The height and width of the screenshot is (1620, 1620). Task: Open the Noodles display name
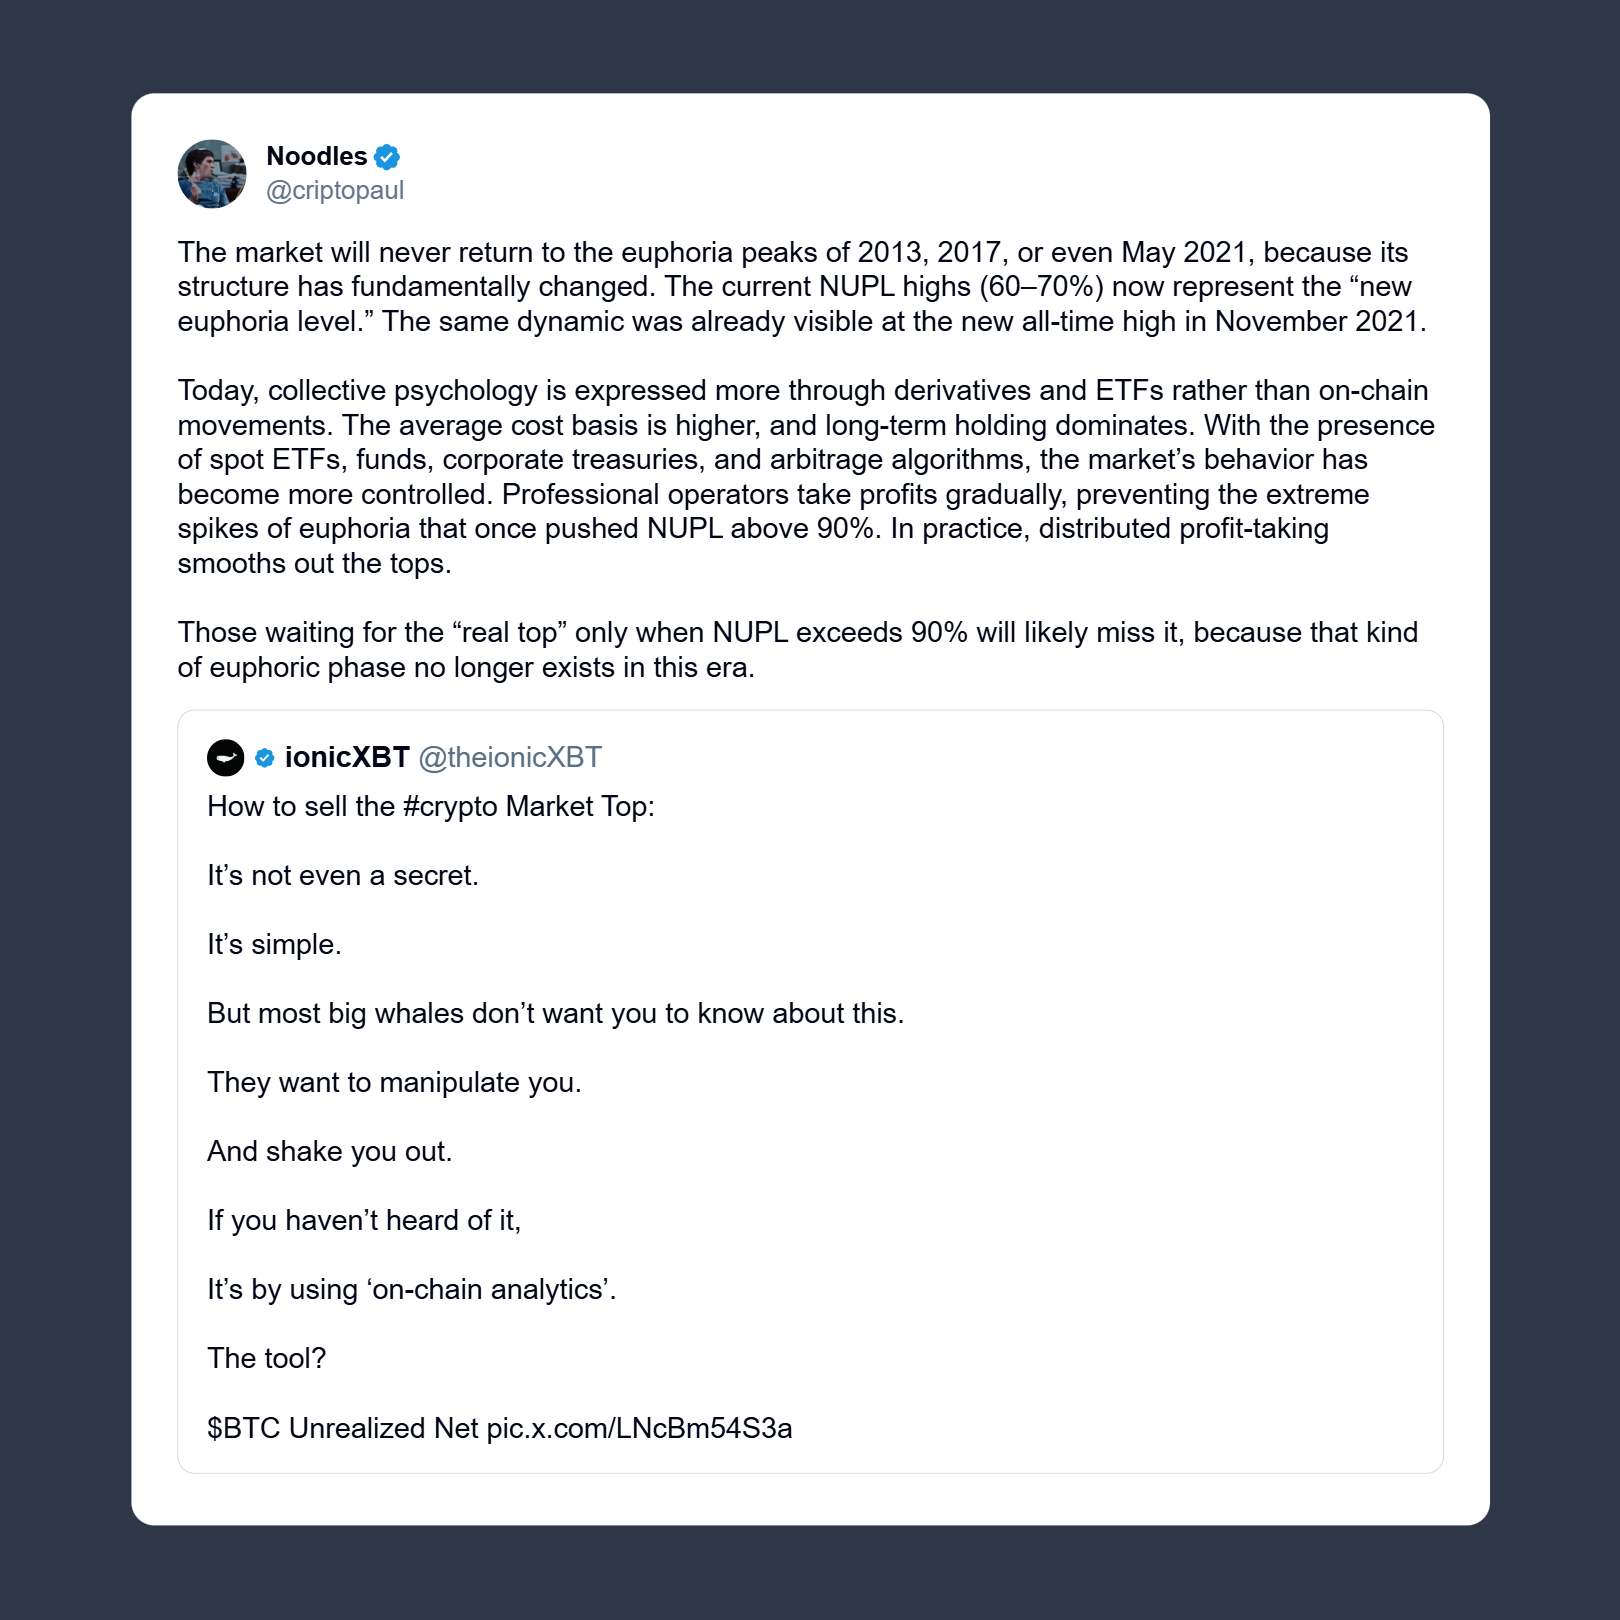click(x=316, y=156)
